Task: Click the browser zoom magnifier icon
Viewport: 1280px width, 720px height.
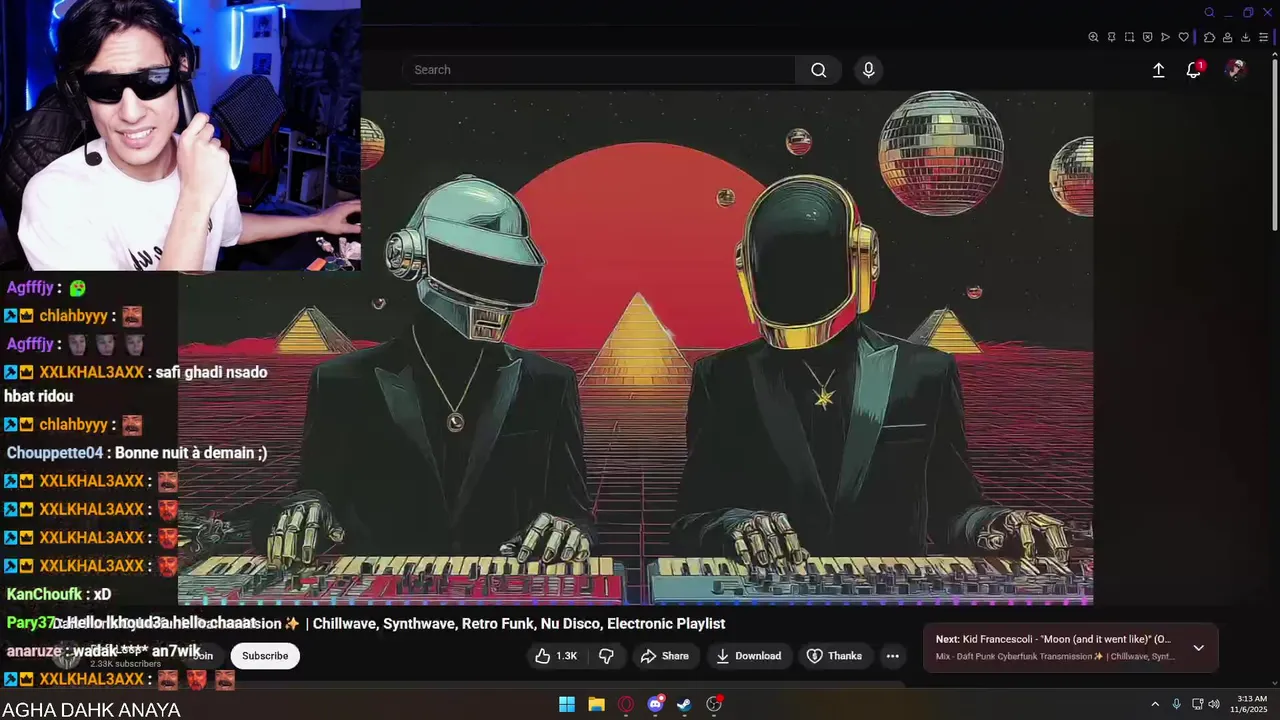Action: [1093, 37]
